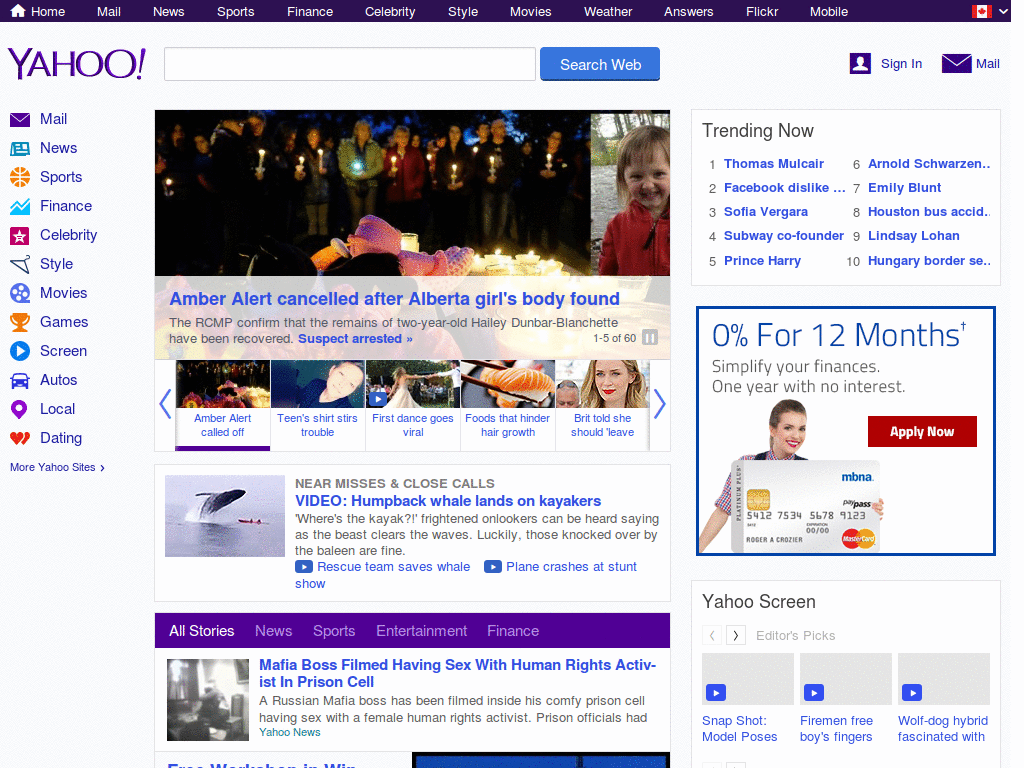This screenshot has height=768, width=1024.
Task: Click the Movies film reel icon
Action: [20, 293]
